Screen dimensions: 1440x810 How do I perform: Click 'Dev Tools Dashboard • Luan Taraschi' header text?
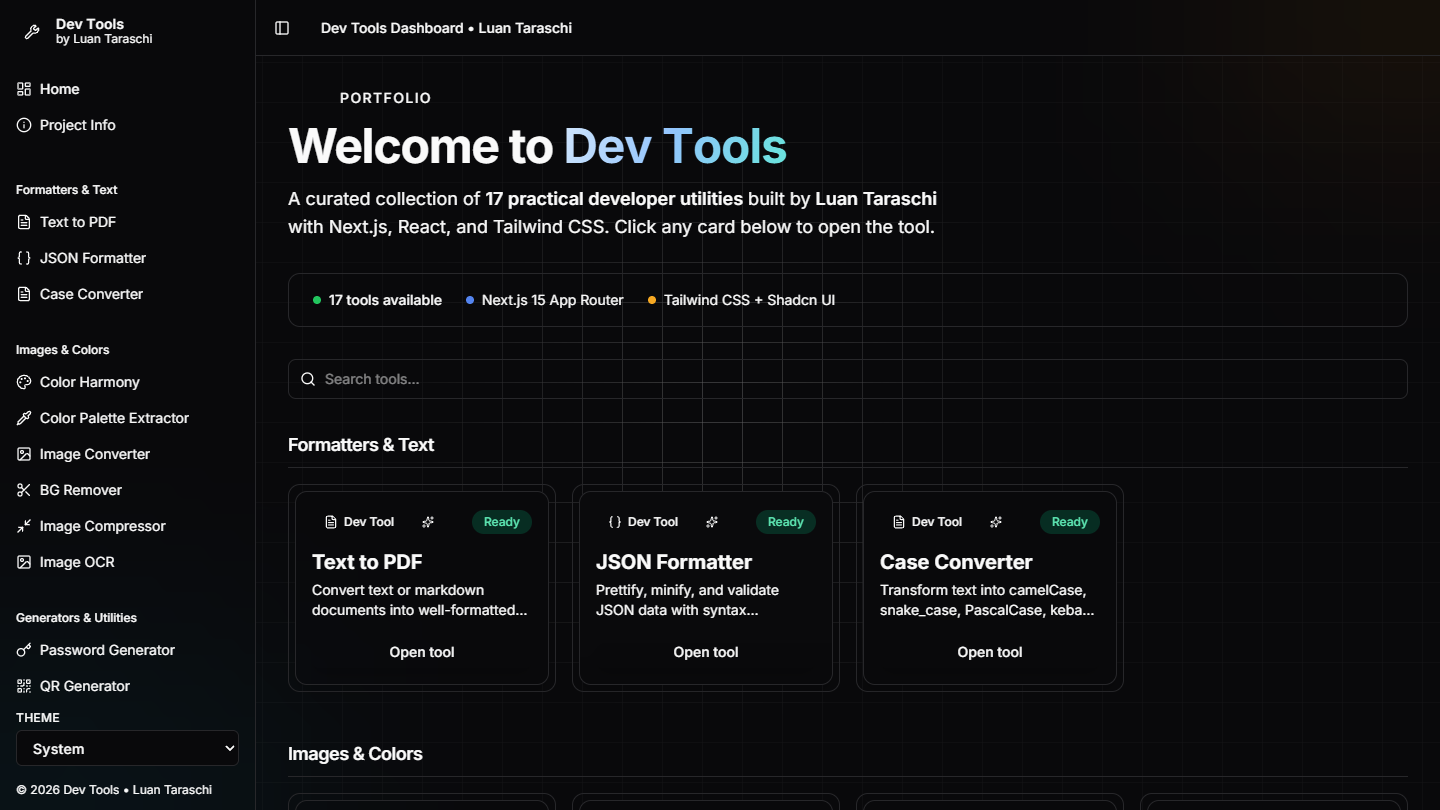pos(446,28)
